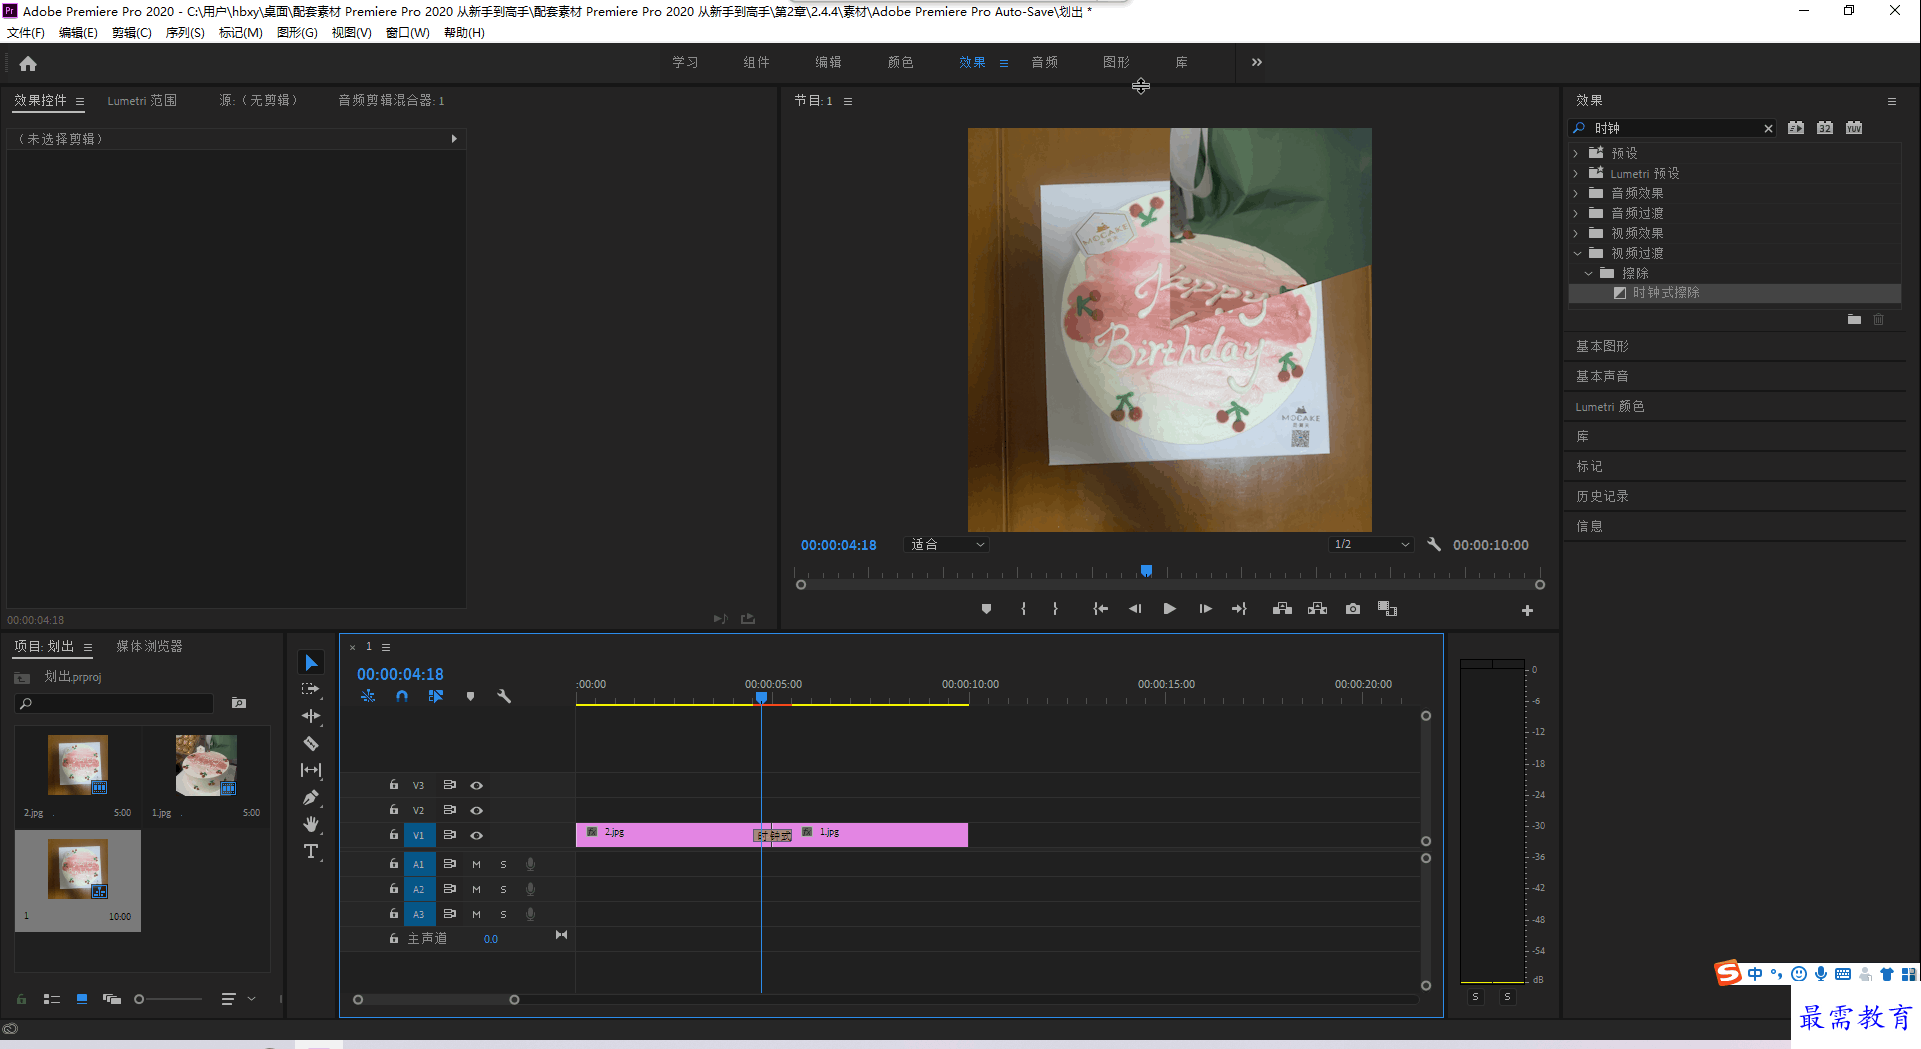Toggle V1 track output eye icon
1921x1049 pixels.
tap(477, 835)
